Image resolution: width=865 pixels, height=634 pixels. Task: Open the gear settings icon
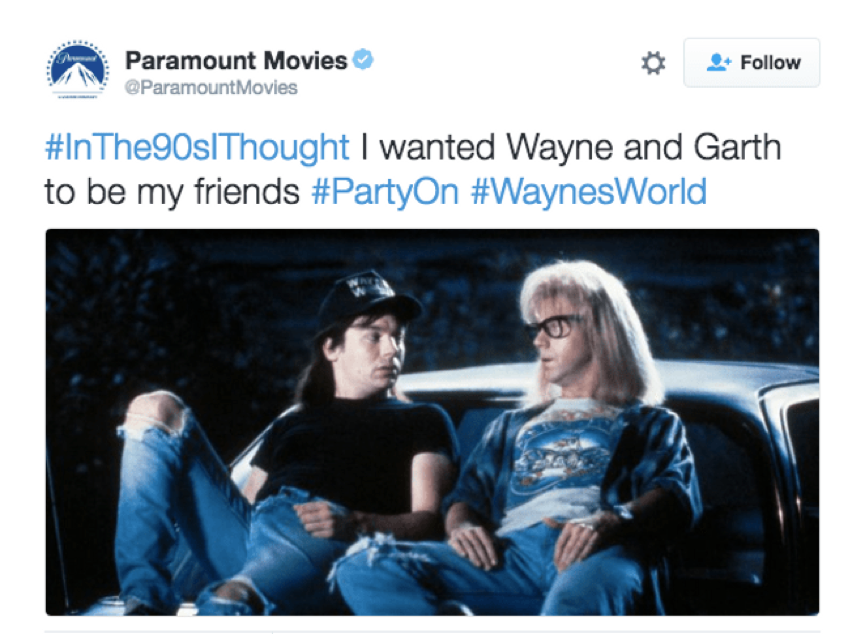tap(653, 63)
